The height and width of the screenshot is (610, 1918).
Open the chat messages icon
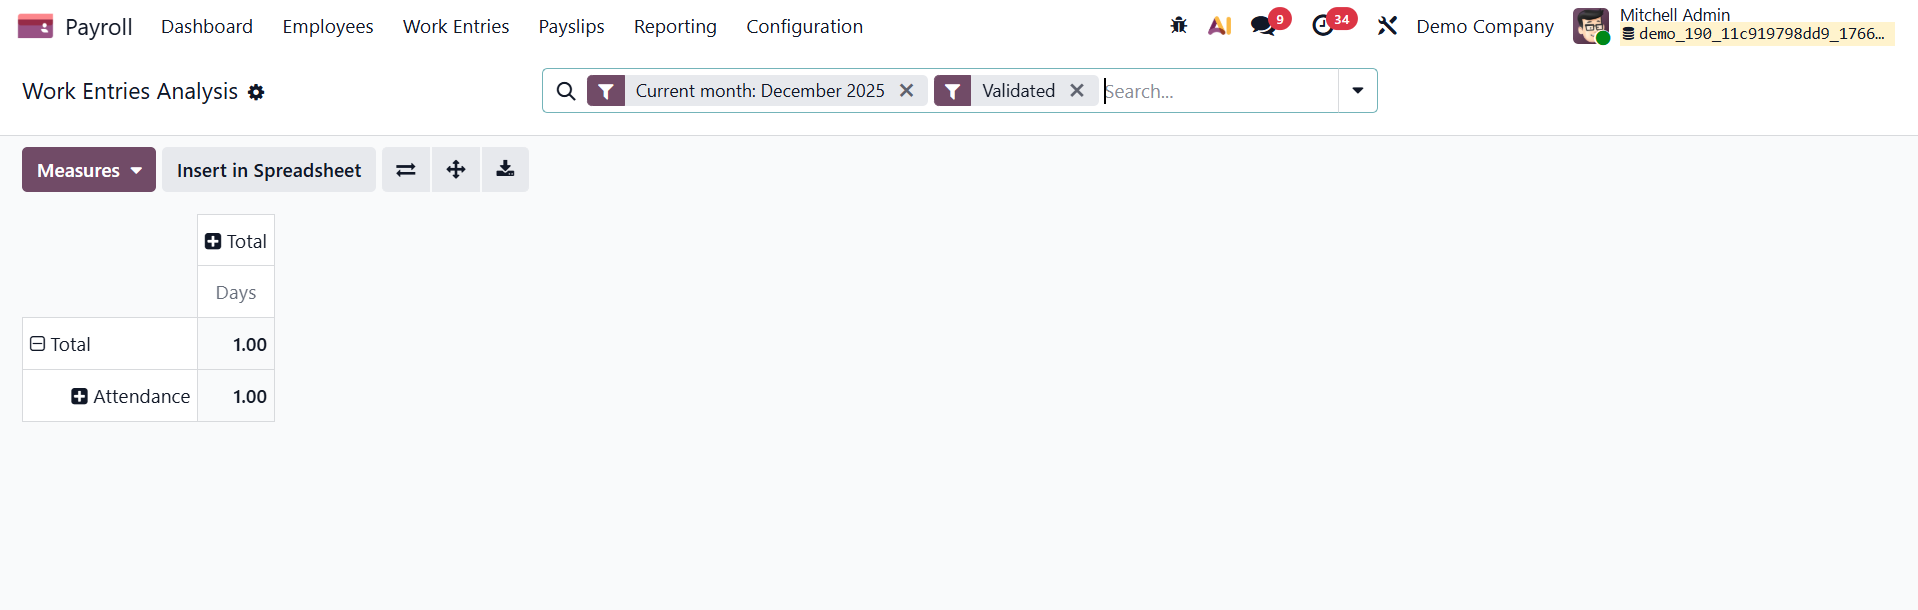[x=1264, y=26]
